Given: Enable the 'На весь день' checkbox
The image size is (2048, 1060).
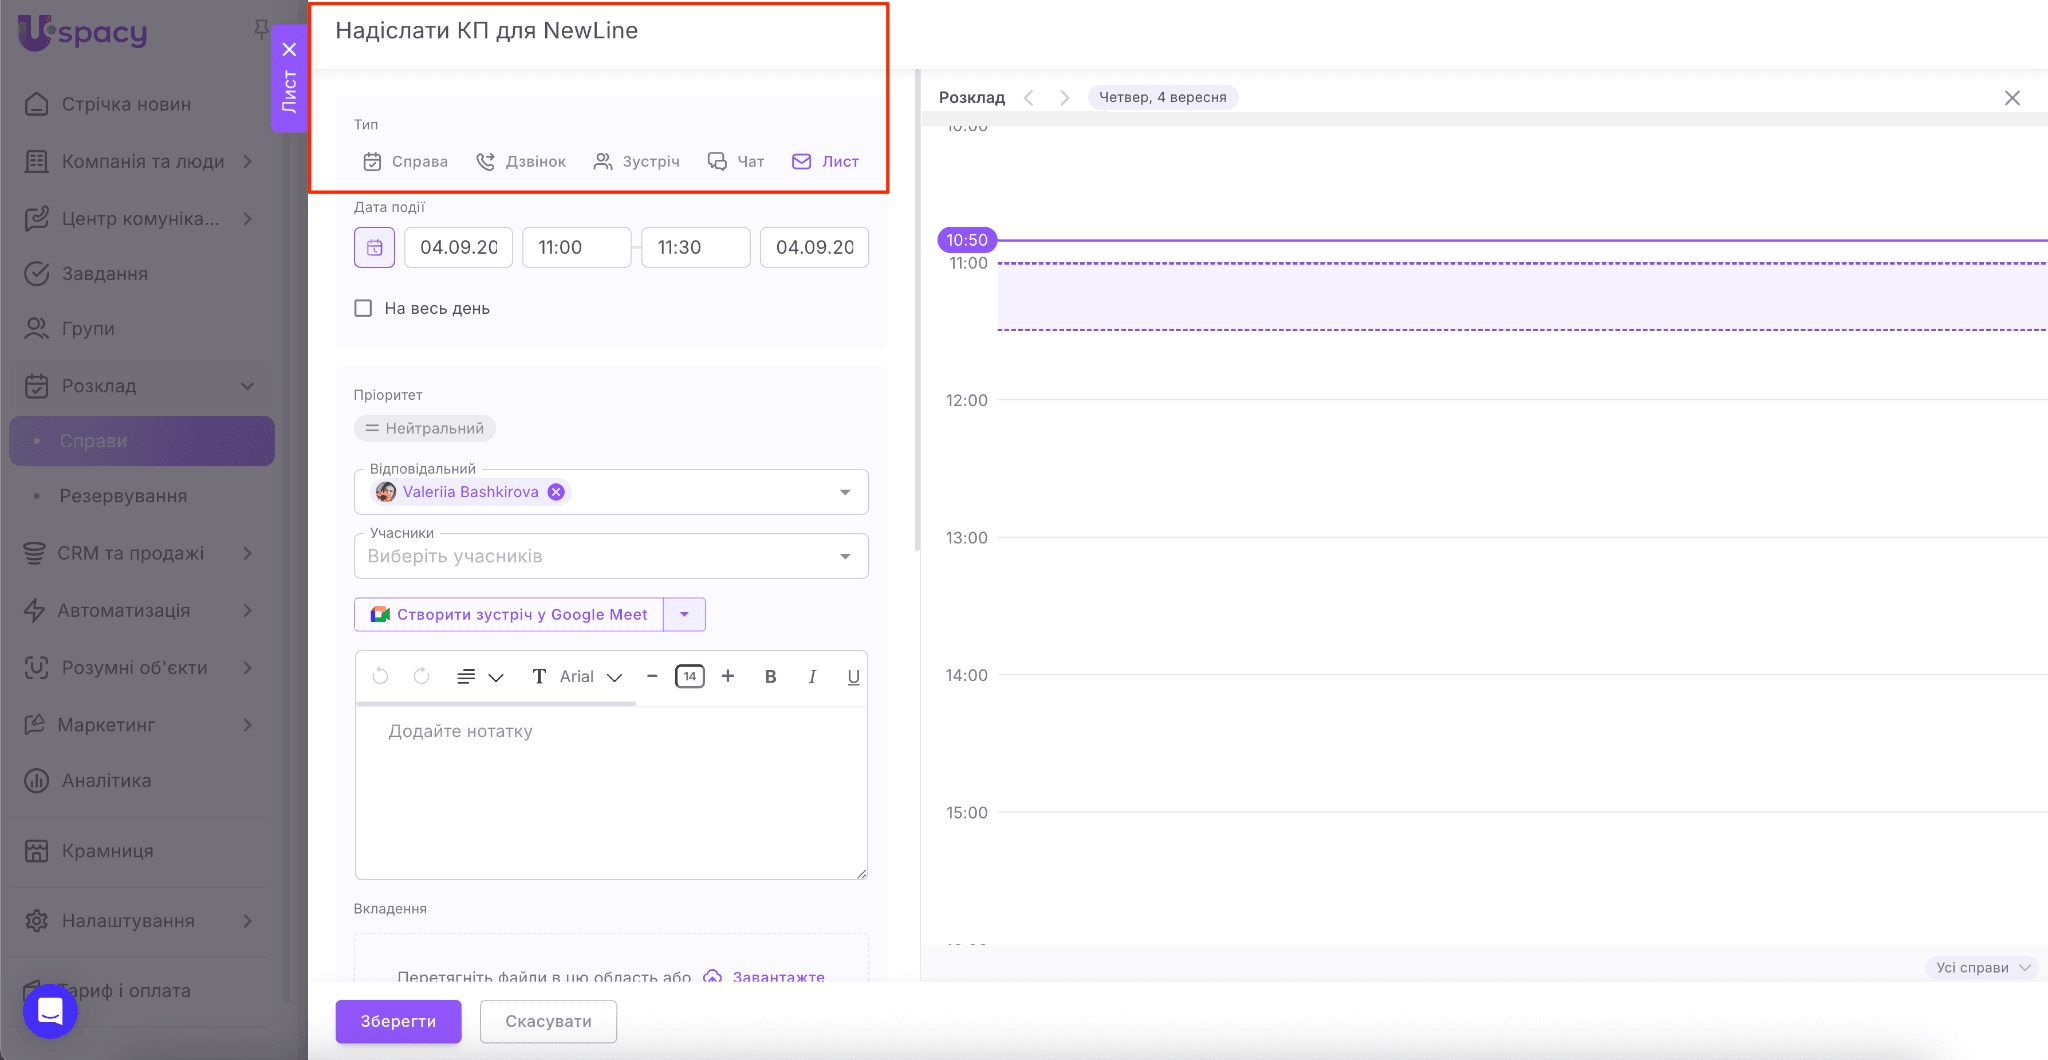Looking at the screenshot, I should coord(363,309).
